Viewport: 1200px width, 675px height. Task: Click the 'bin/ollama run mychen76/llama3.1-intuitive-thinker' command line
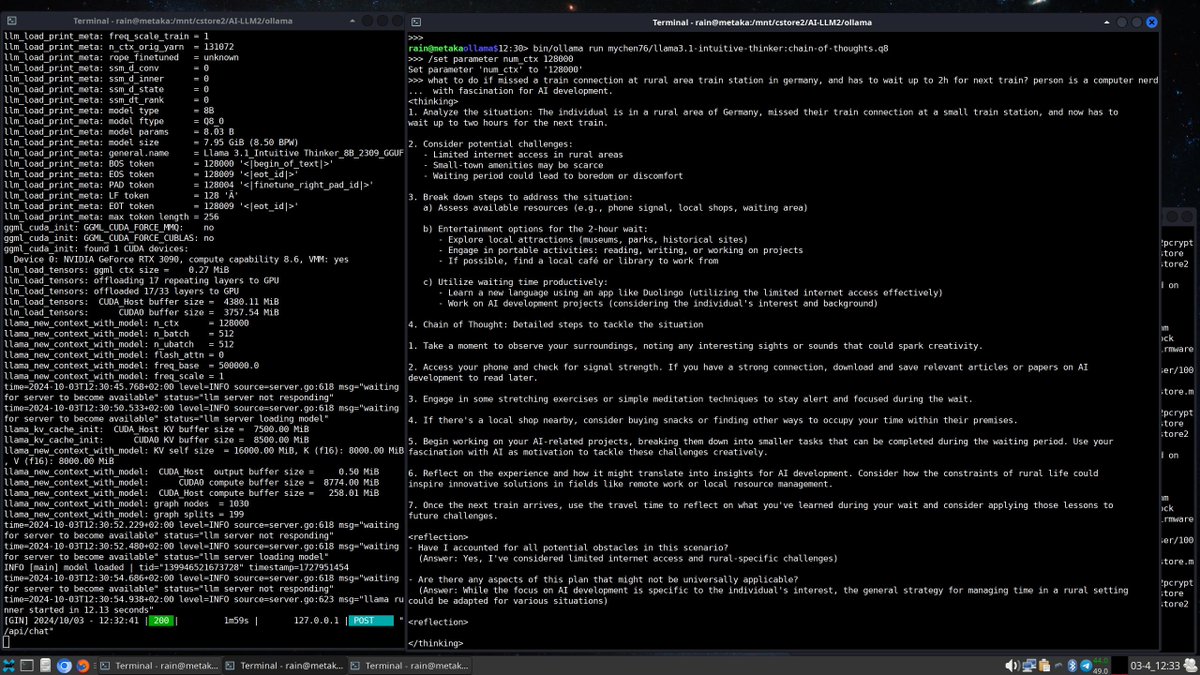[x=647, y=47]
